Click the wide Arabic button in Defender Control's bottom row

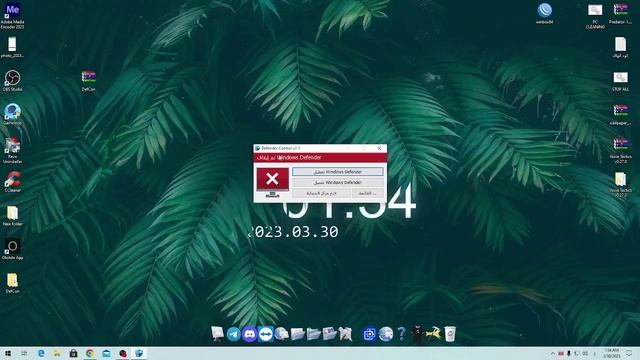point(321,193)
